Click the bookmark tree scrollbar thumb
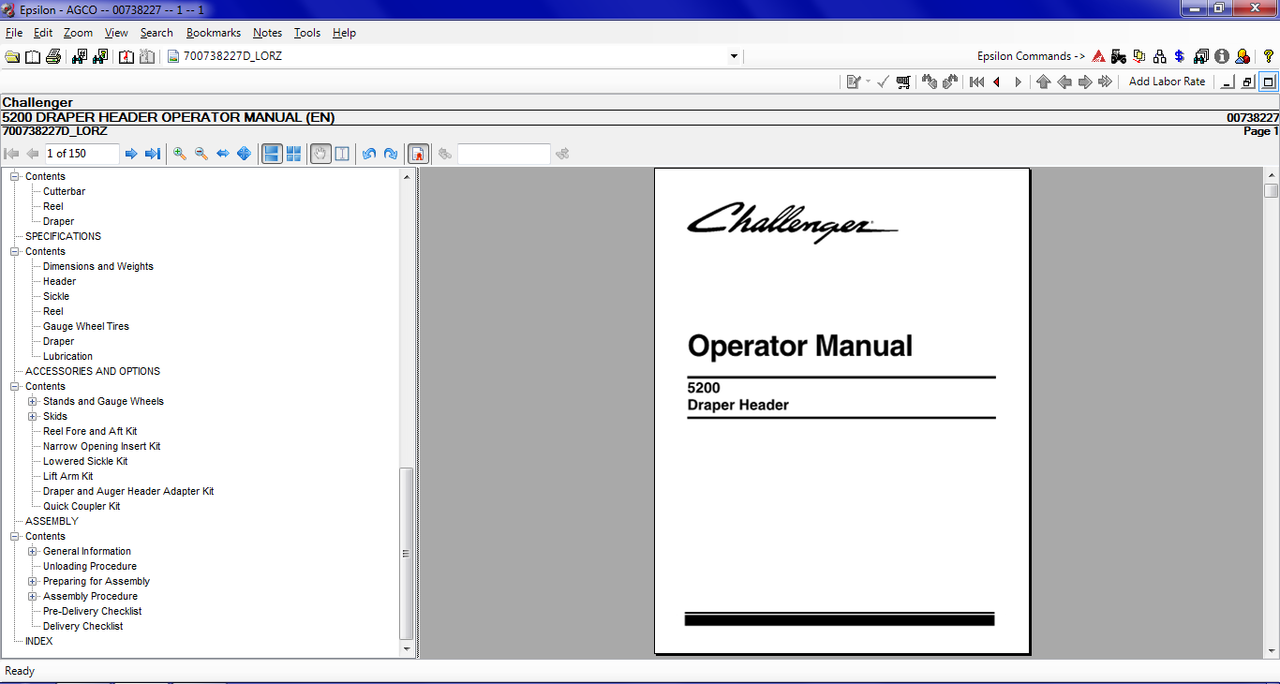 pos(406,553)
